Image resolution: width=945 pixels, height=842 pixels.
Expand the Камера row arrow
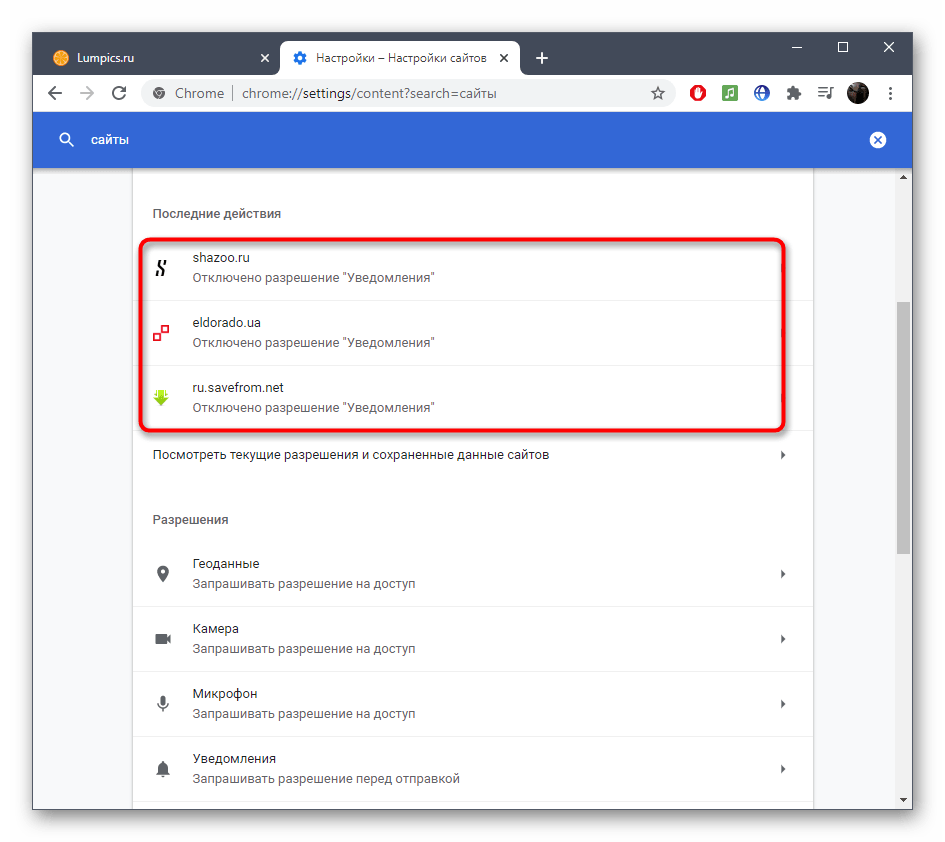point(783,639)
